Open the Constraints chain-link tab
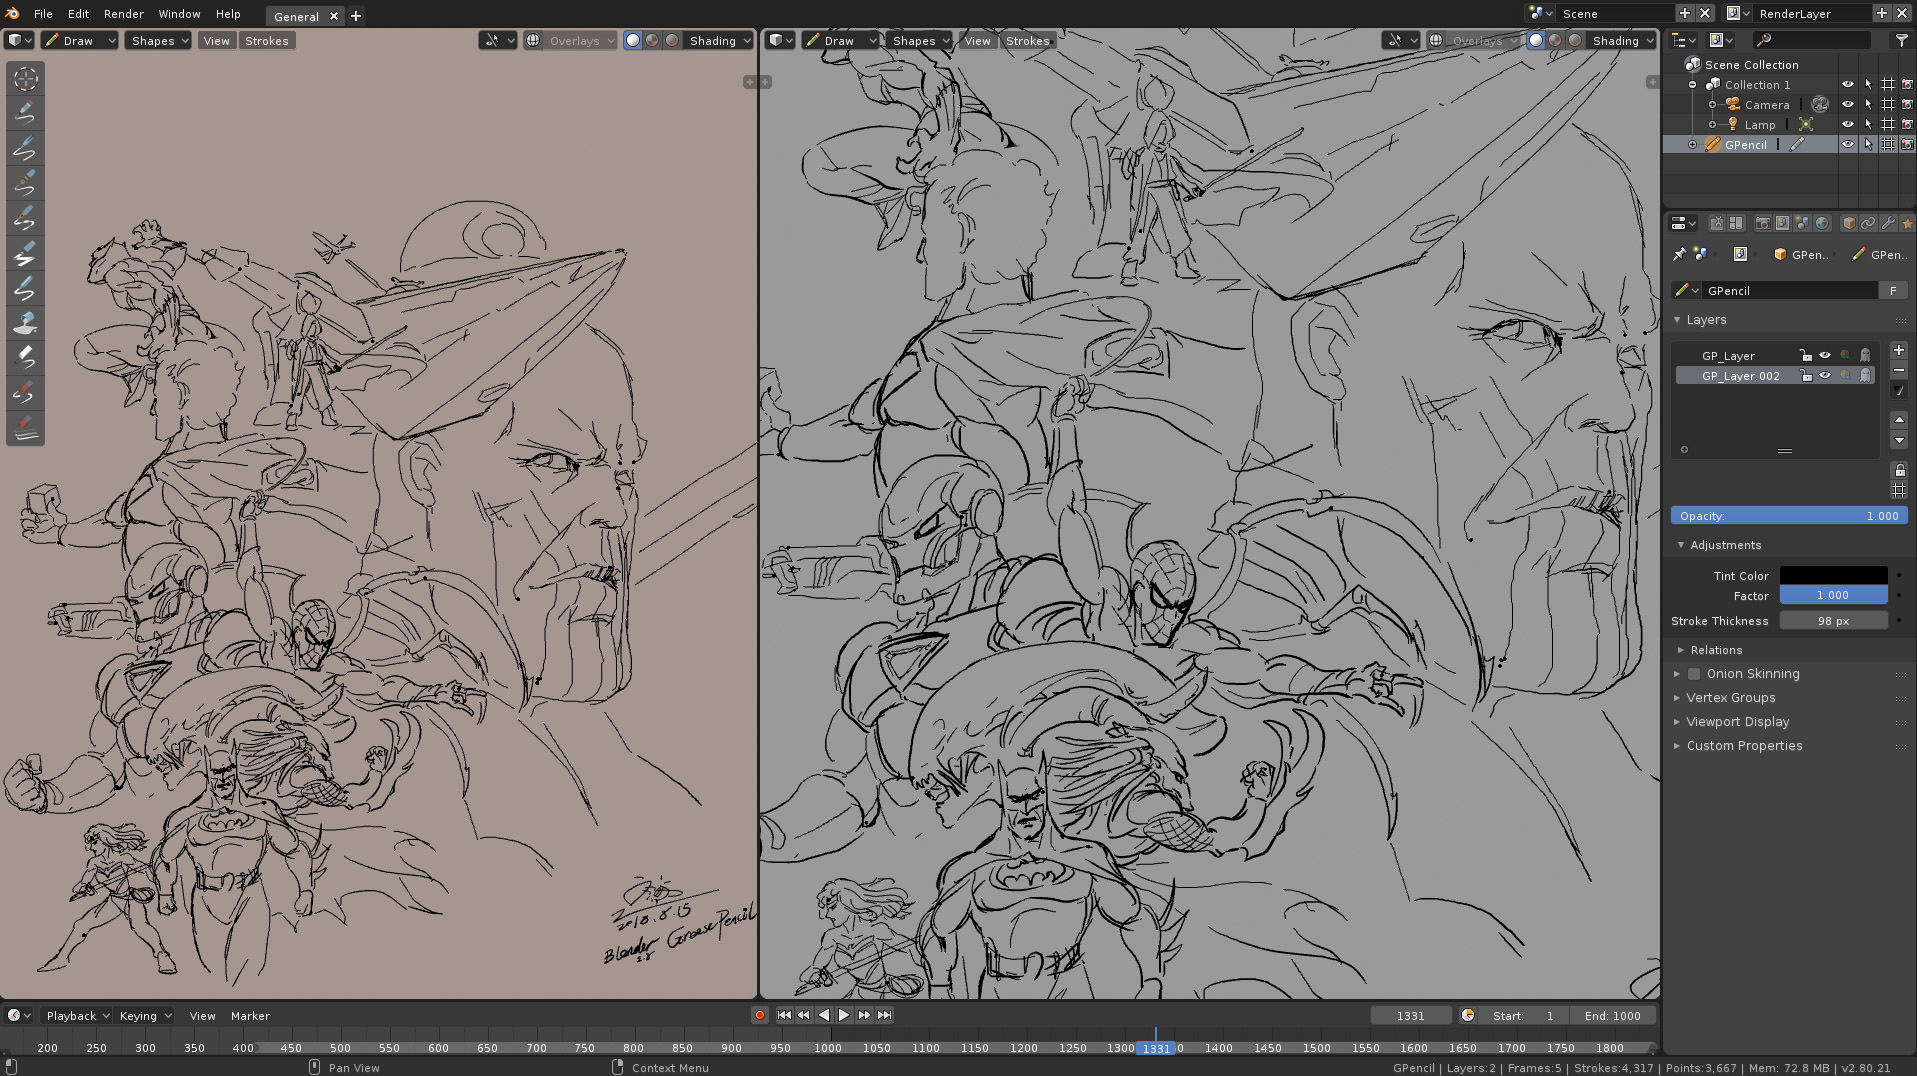 point(1868,223)
